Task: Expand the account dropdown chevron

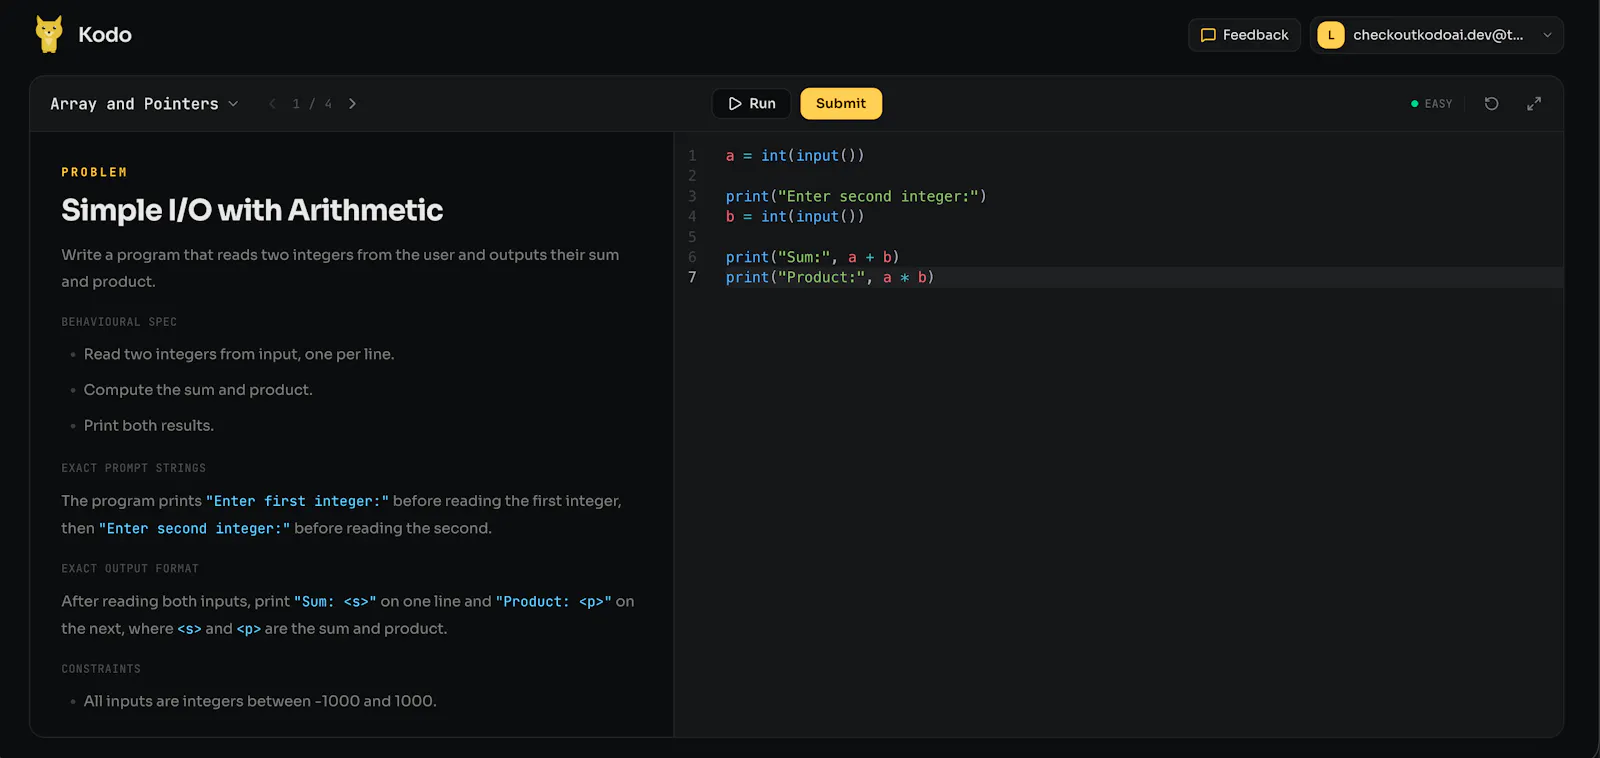Action: [1547, 35]
